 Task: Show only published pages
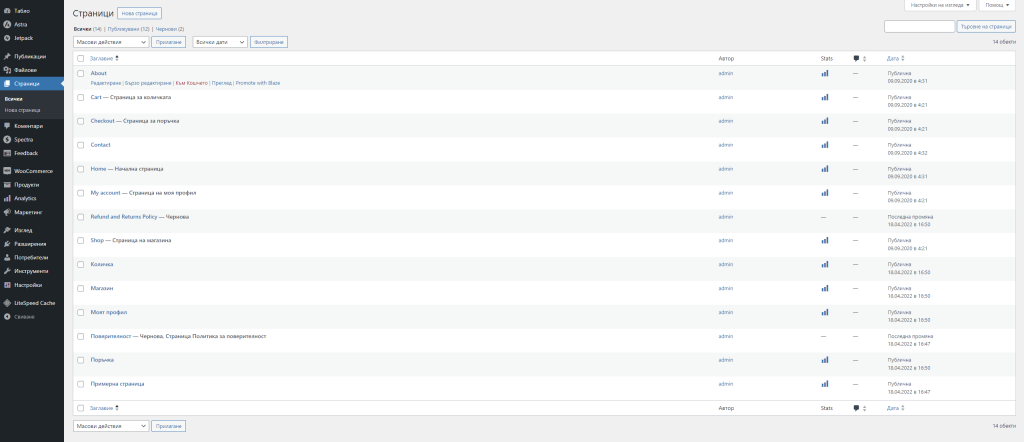[x=129, y=29]
